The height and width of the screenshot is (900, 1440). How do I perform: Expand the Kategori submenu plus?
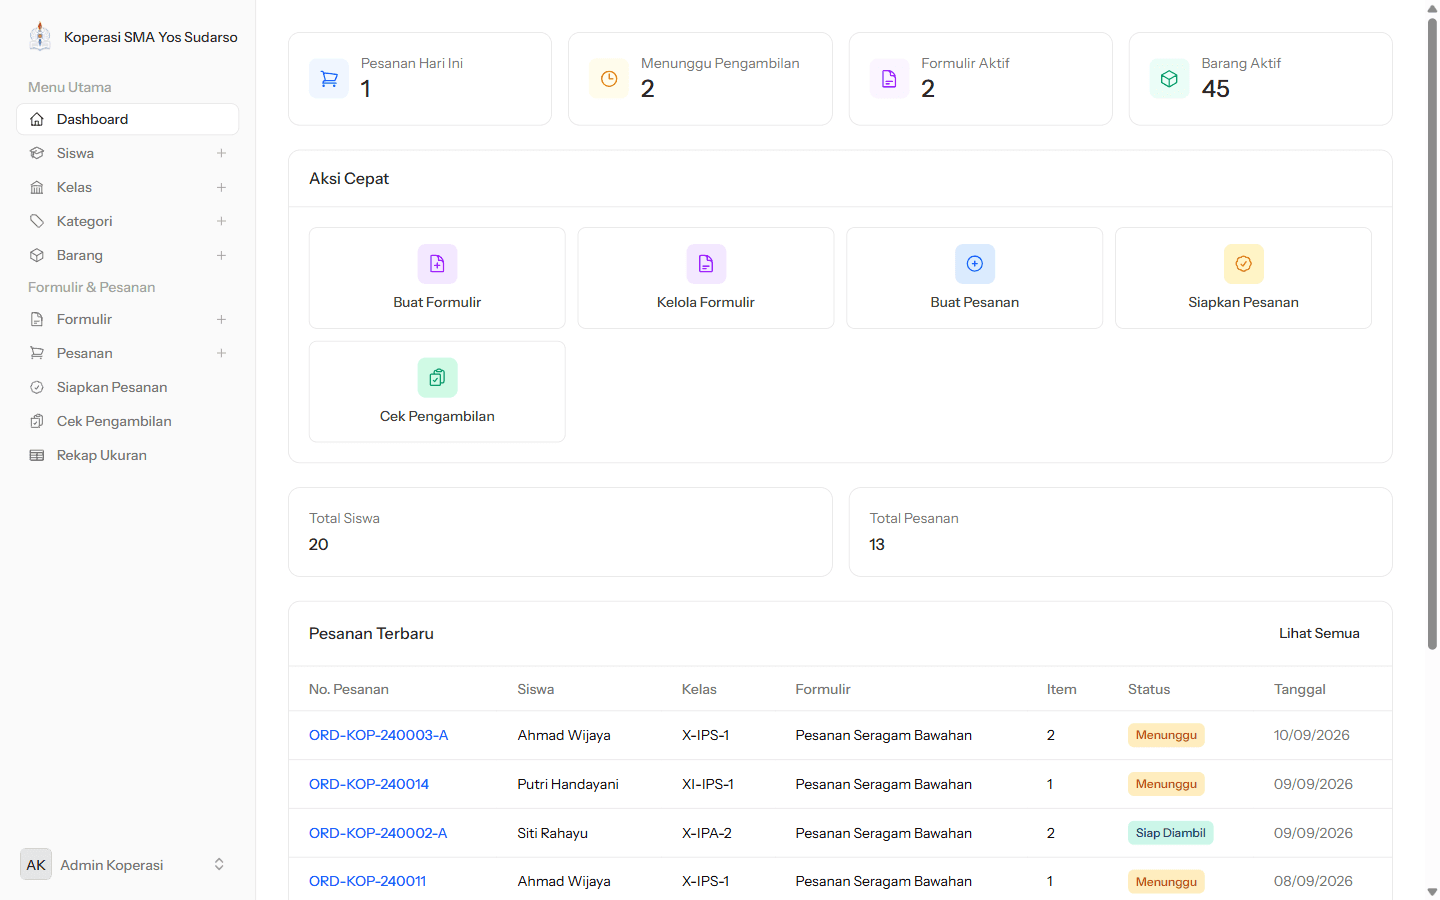click(221, 221)
